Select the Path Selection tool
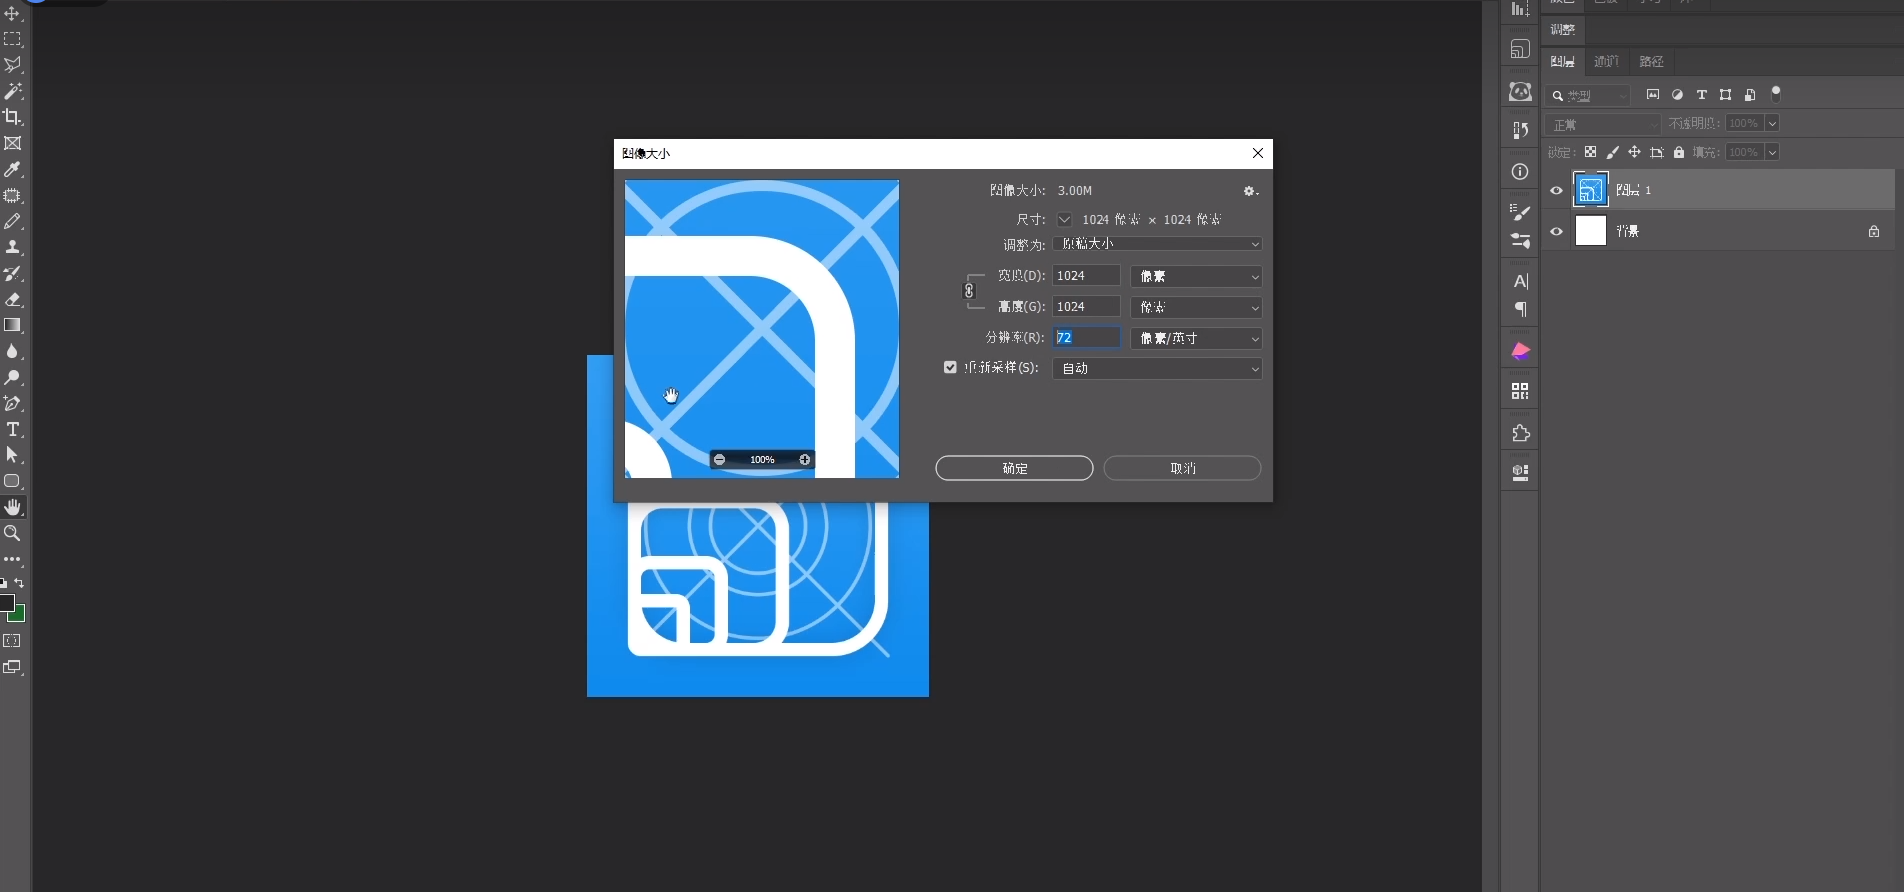This screenshot has height=892, width=1904. coord(13,455)
